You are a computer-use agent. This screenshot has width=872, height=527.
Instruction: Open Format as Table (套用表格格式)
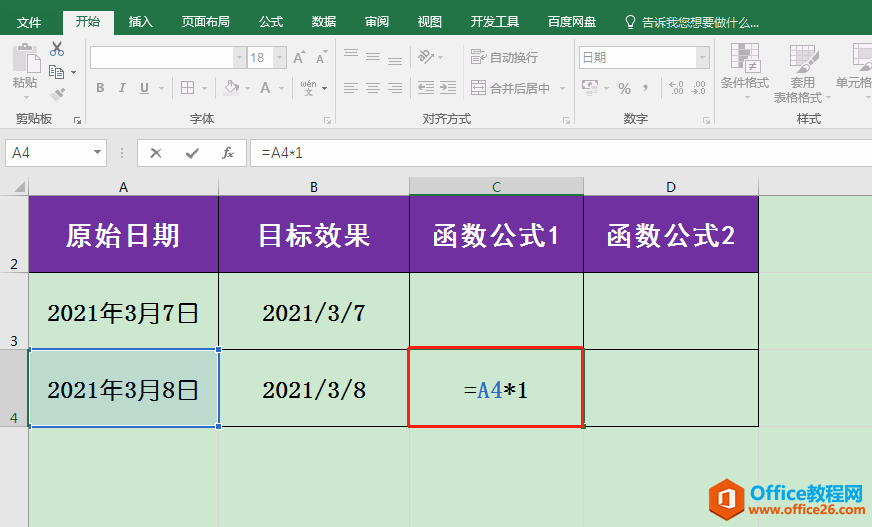coord(802,73)
